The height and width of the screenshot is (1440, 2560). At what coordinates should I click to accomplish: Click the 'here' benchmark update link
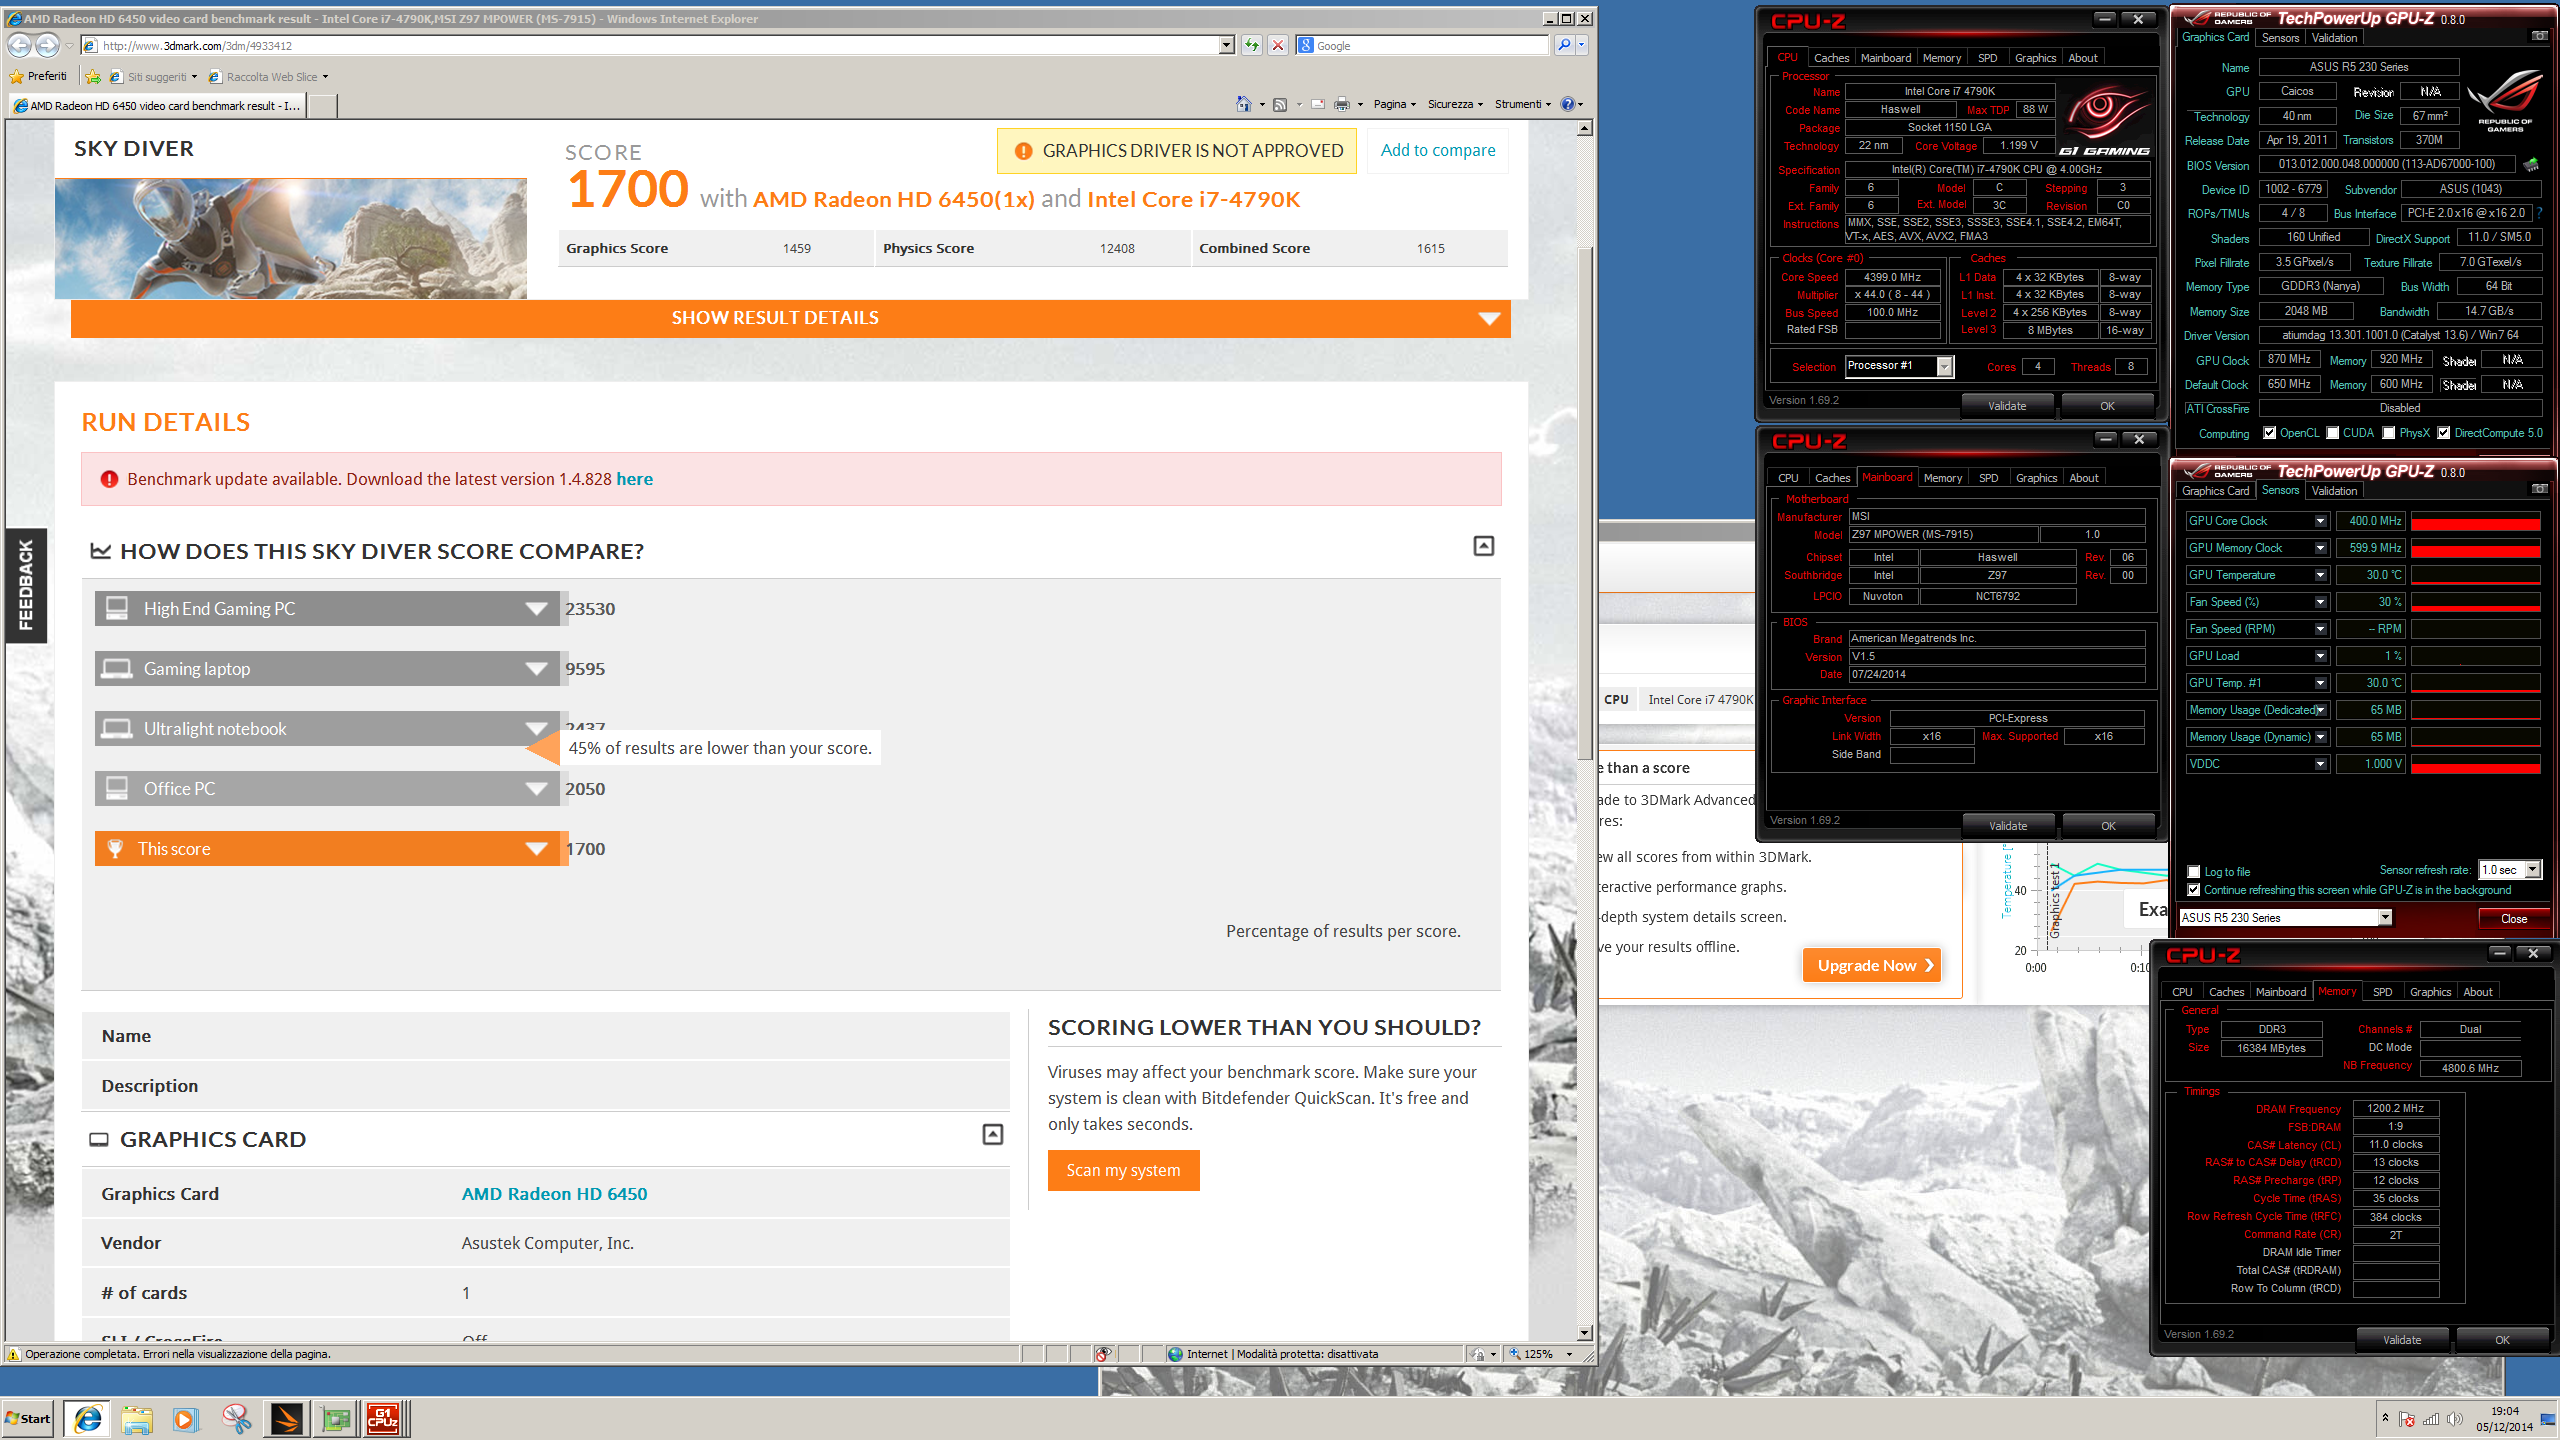click(x=634, y=479)
